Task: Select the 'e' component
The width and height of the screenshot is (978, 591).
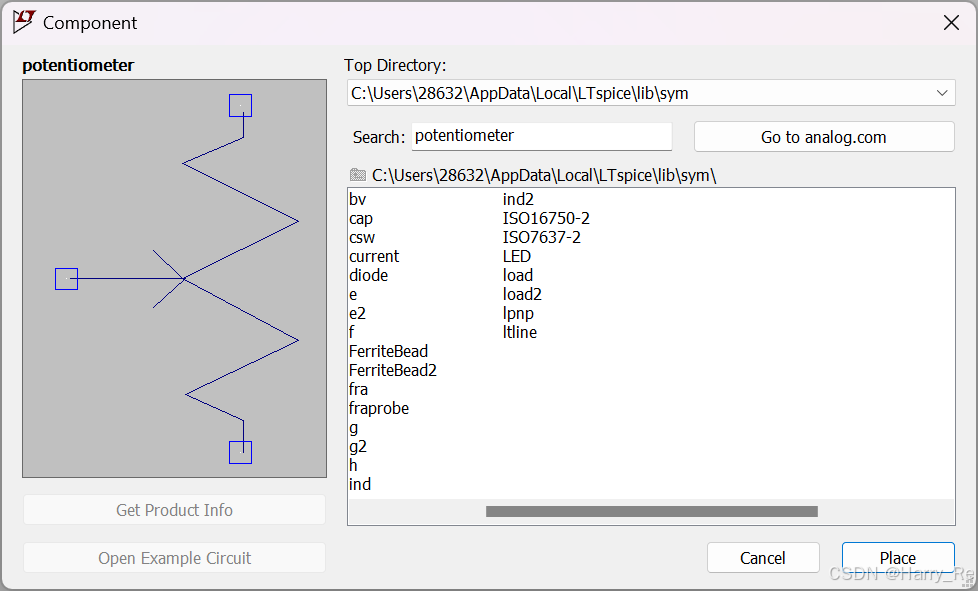Action: point(353,294)
